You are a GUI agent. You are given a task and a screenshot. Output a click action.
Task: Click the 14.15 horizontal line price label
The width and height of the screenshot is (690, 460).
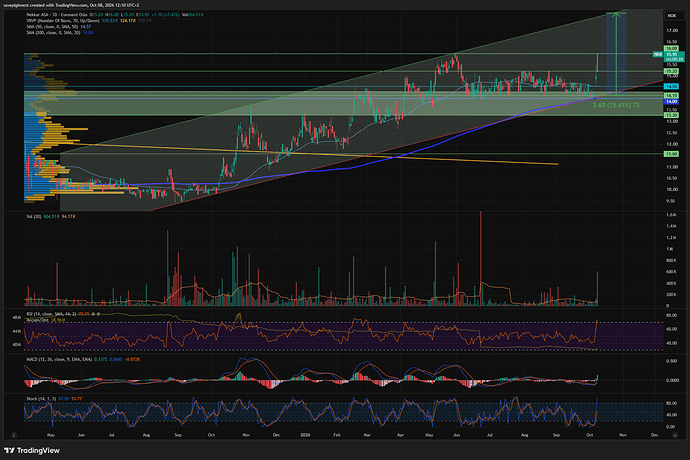[671, 96]
